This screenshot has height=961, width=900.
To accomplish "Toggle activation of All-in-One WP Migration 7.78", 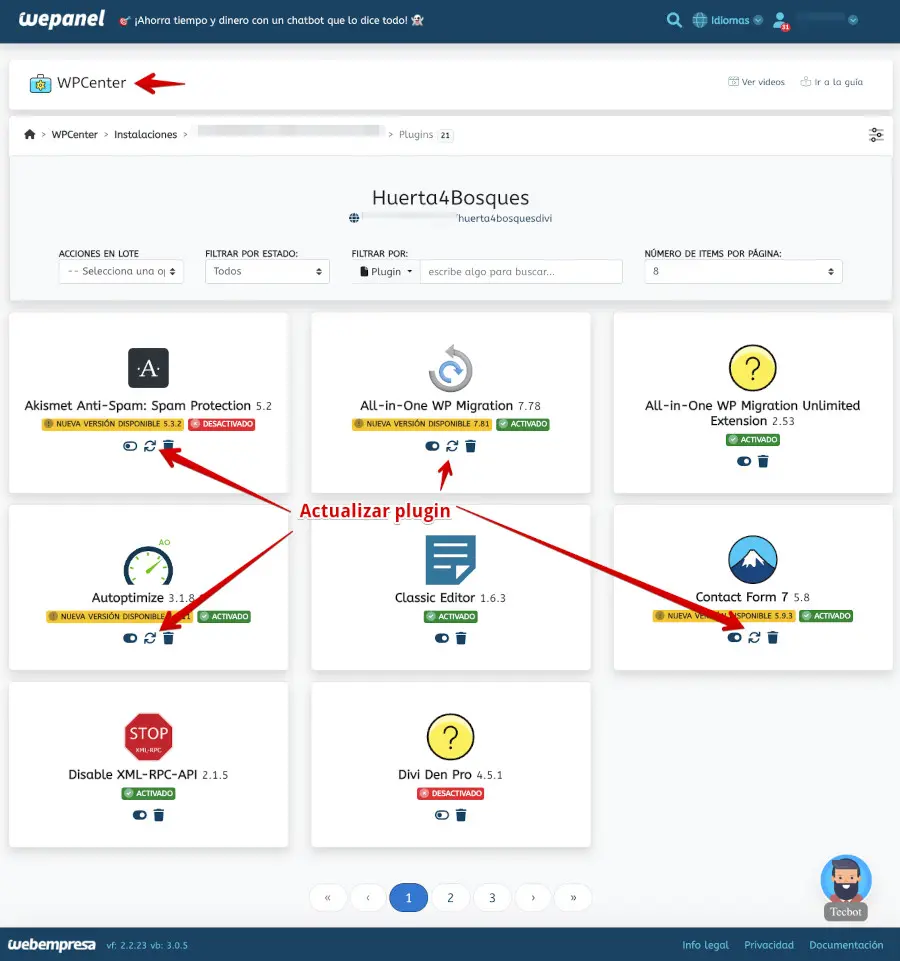I will (x=432, y=446).
